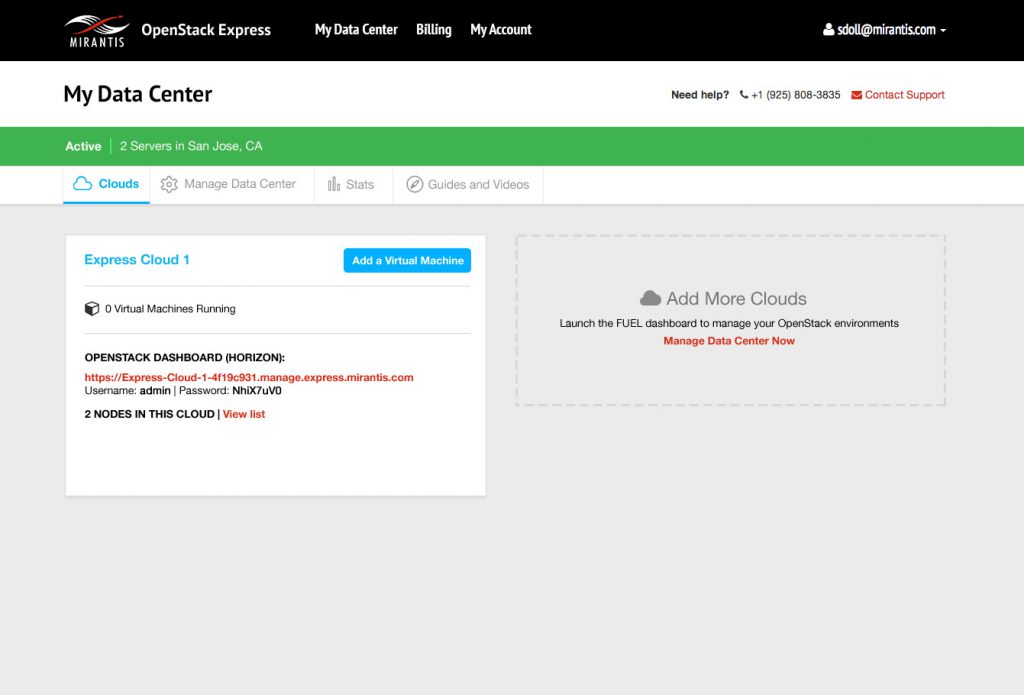Go to Billing page
The width and height of the screenshot is (1024, 695).
coord(434,29)
